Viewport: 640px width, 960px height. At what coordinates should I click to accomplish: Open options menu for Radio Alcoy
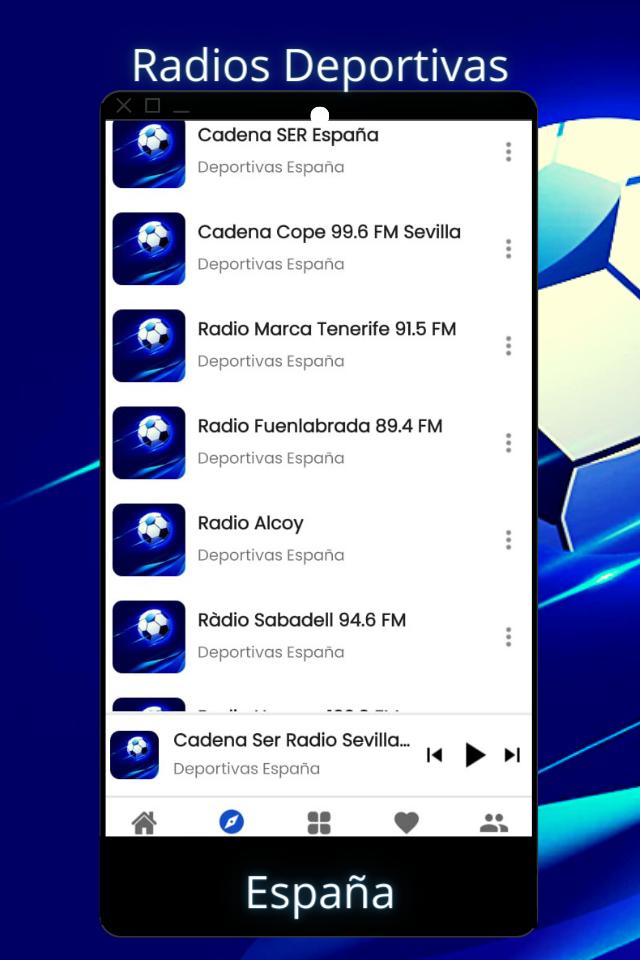(x=508, y=540)
